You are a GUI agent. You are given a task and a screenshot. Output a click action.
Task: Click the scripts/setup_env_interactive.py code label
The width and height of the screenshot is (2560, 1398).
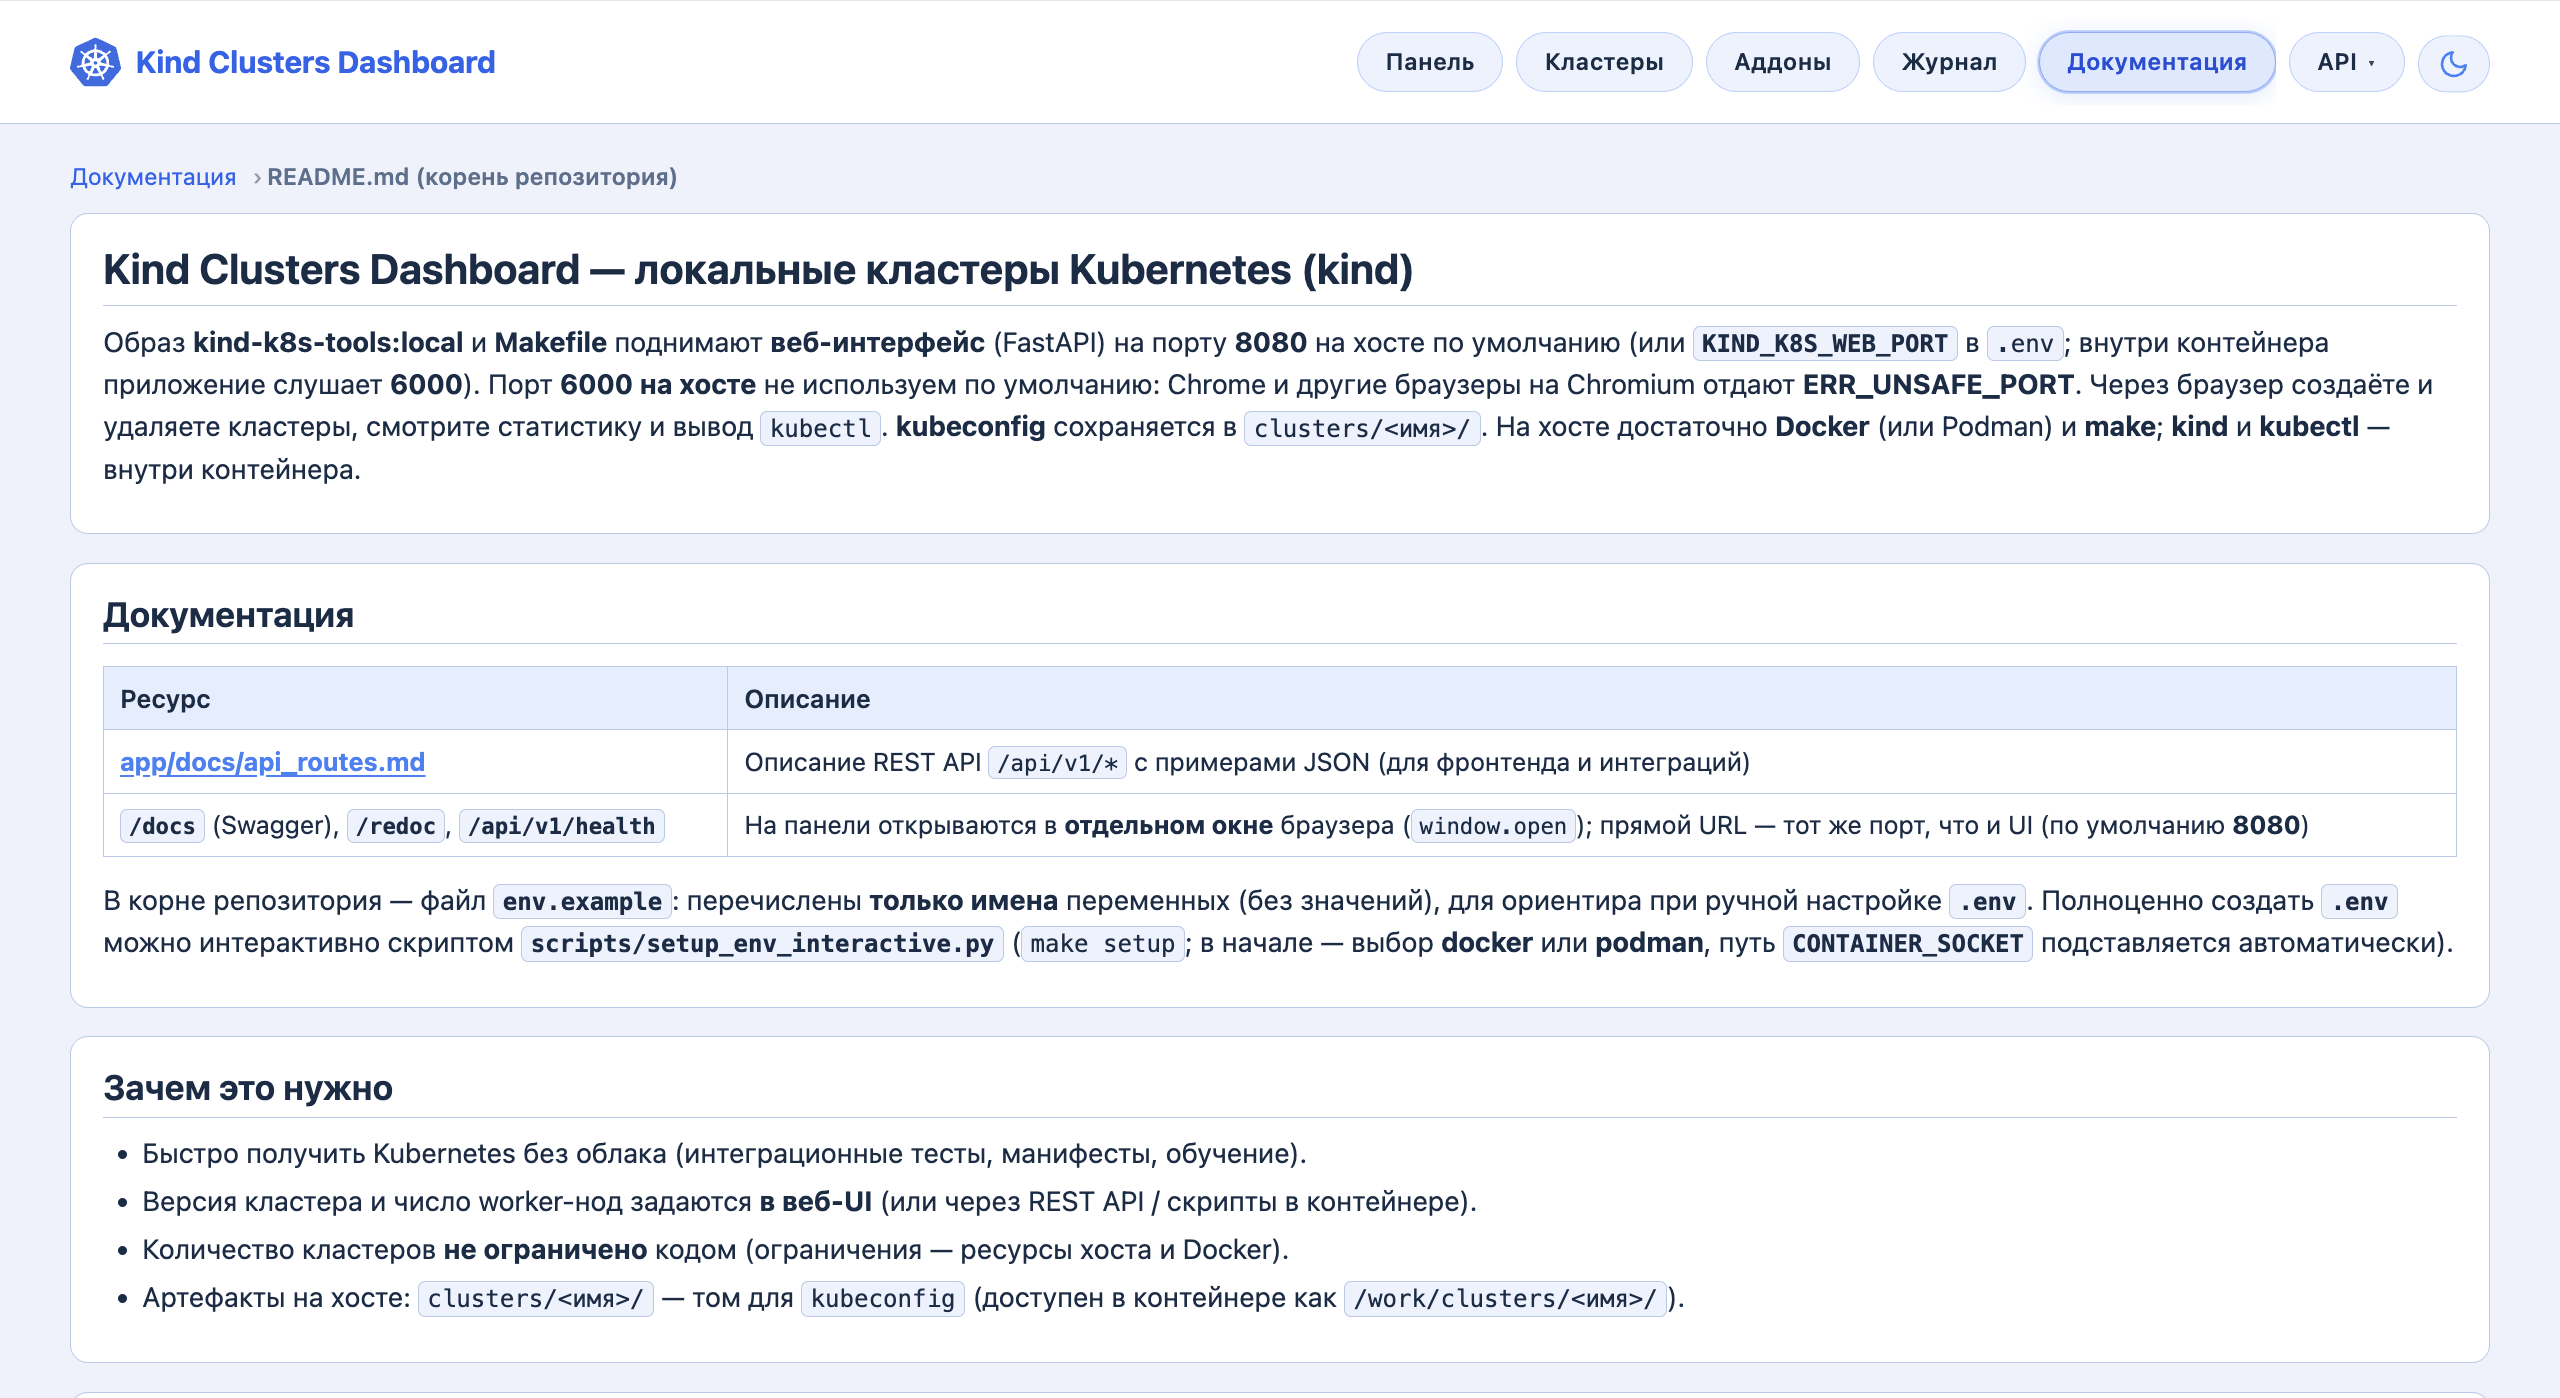pyautogui.click(x=762, y=944)
